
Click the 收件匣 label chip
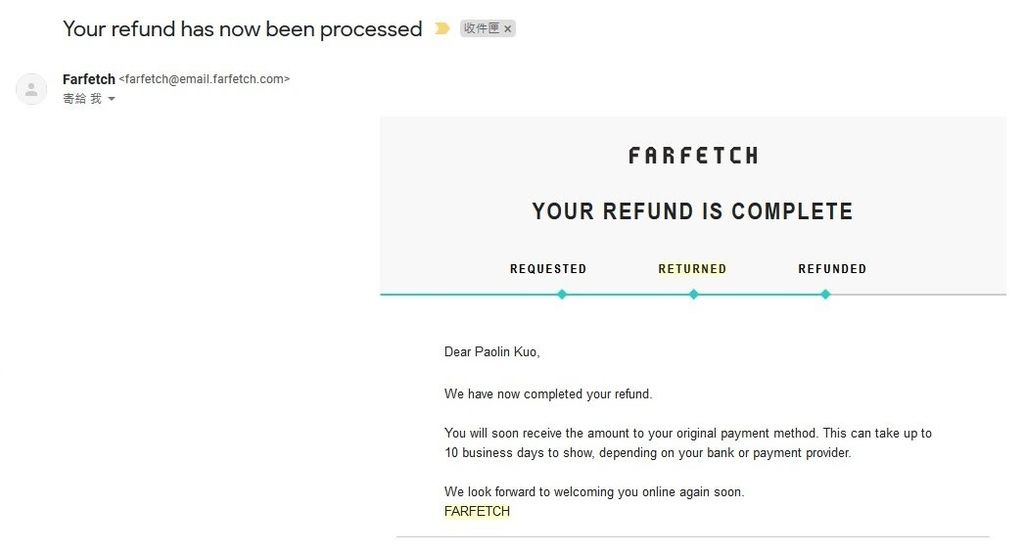pyautogui.click(x=487, y=29)
